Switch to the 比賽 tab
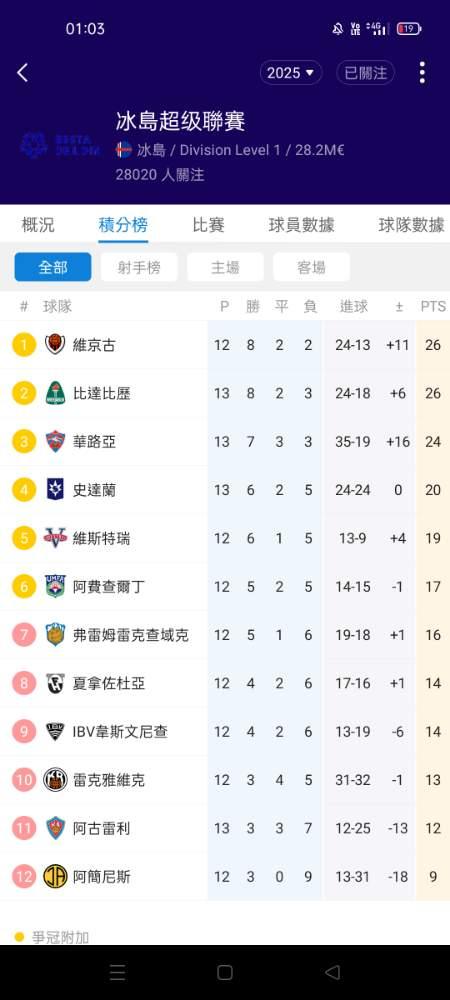This screenshot has width=450, height=1000. coord(208,225)
